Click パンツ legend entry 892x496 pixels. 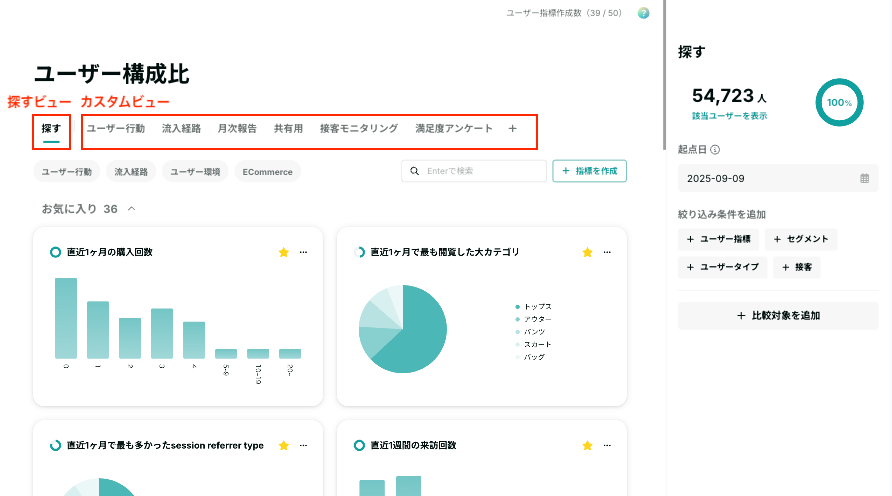pos(530,332)
